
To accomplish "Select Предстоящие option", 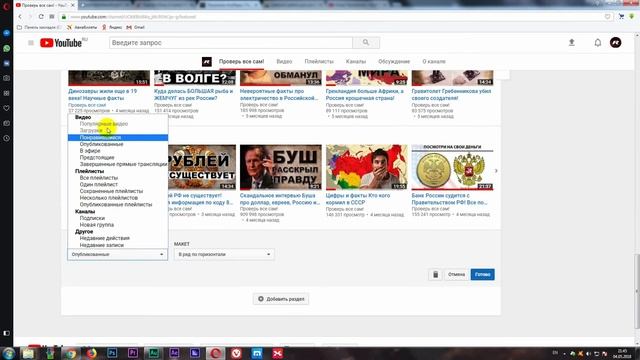I will 97,158.
